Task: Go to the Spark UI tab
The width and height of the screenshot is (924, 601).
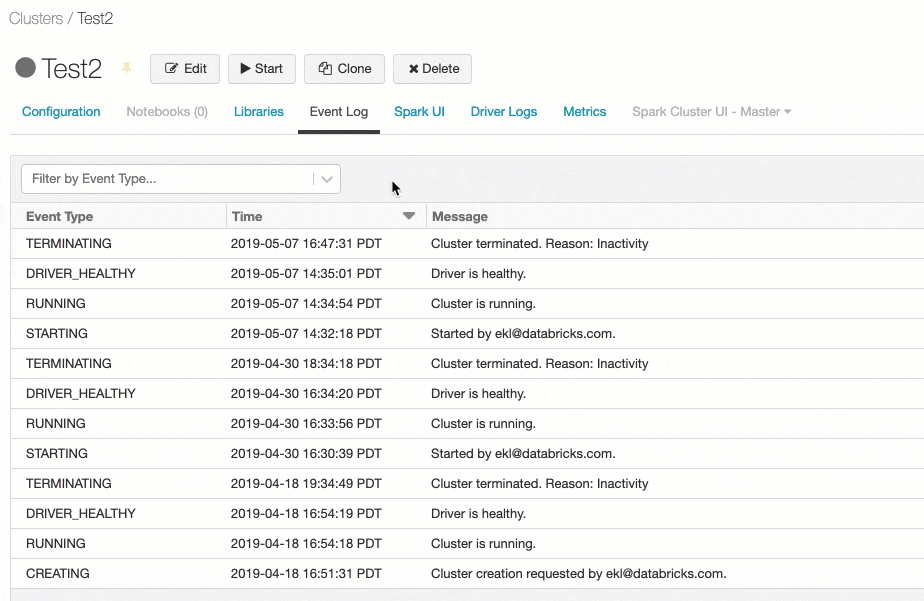Action: click(419, 112)
